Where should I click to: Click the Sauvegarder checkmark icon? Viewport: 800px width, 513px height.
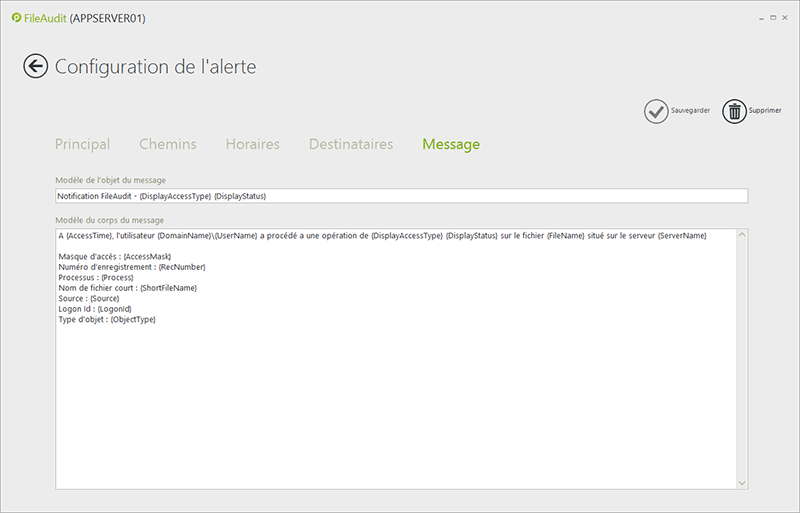click(x=655, y=111)
